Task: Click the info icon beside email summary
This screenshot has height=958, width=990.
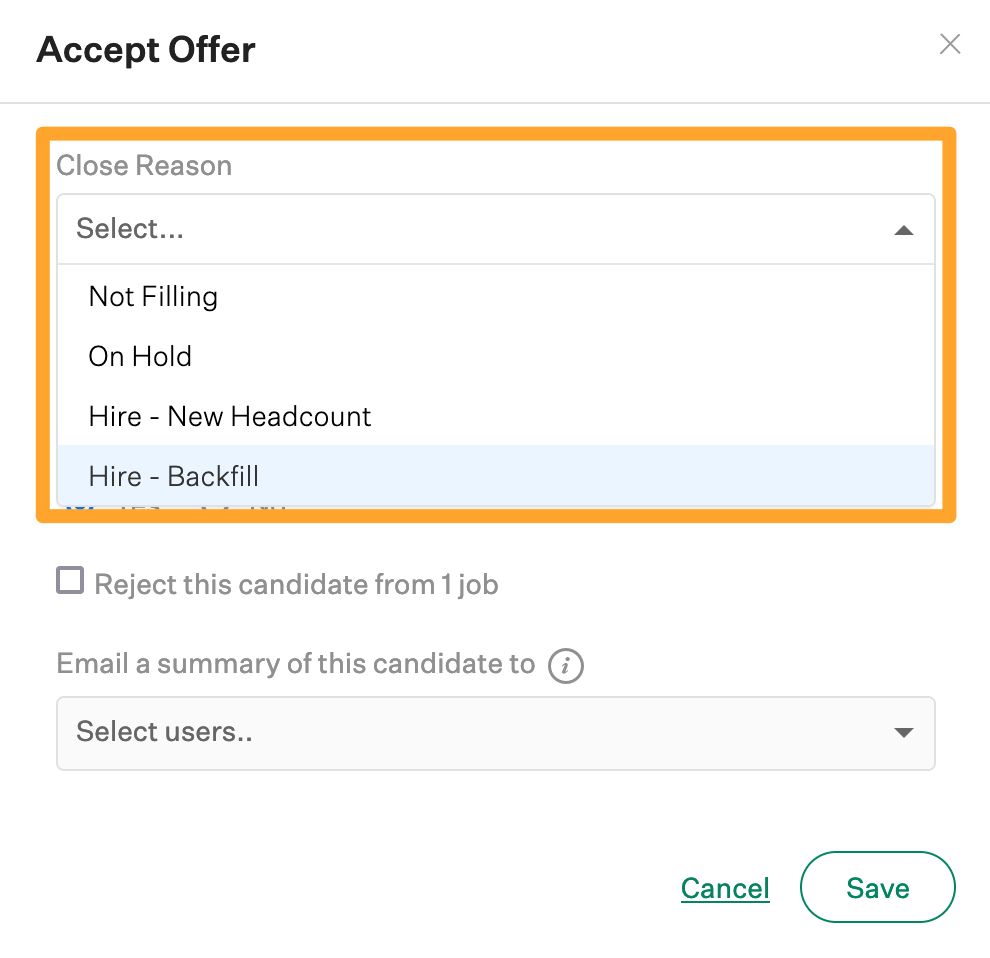Action: pos(566,665)
